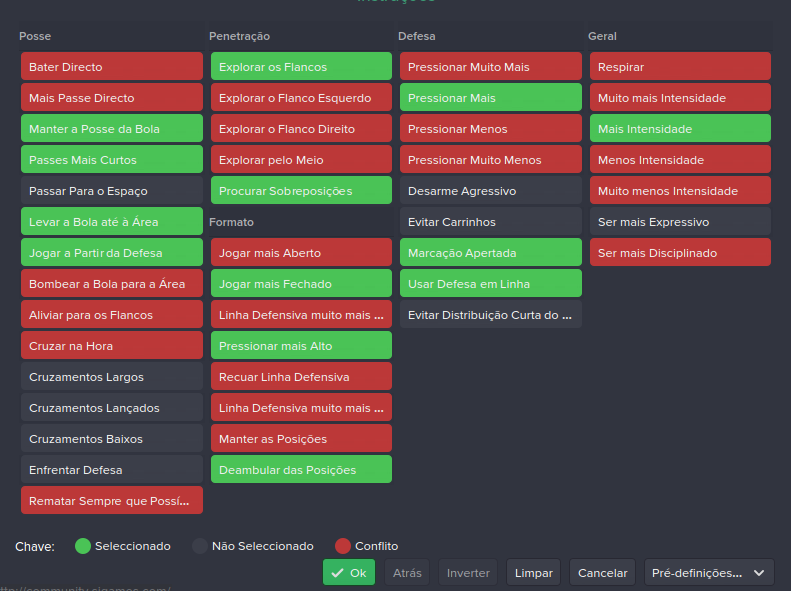Select Explorar o Flanco Esquerdo

301,97
